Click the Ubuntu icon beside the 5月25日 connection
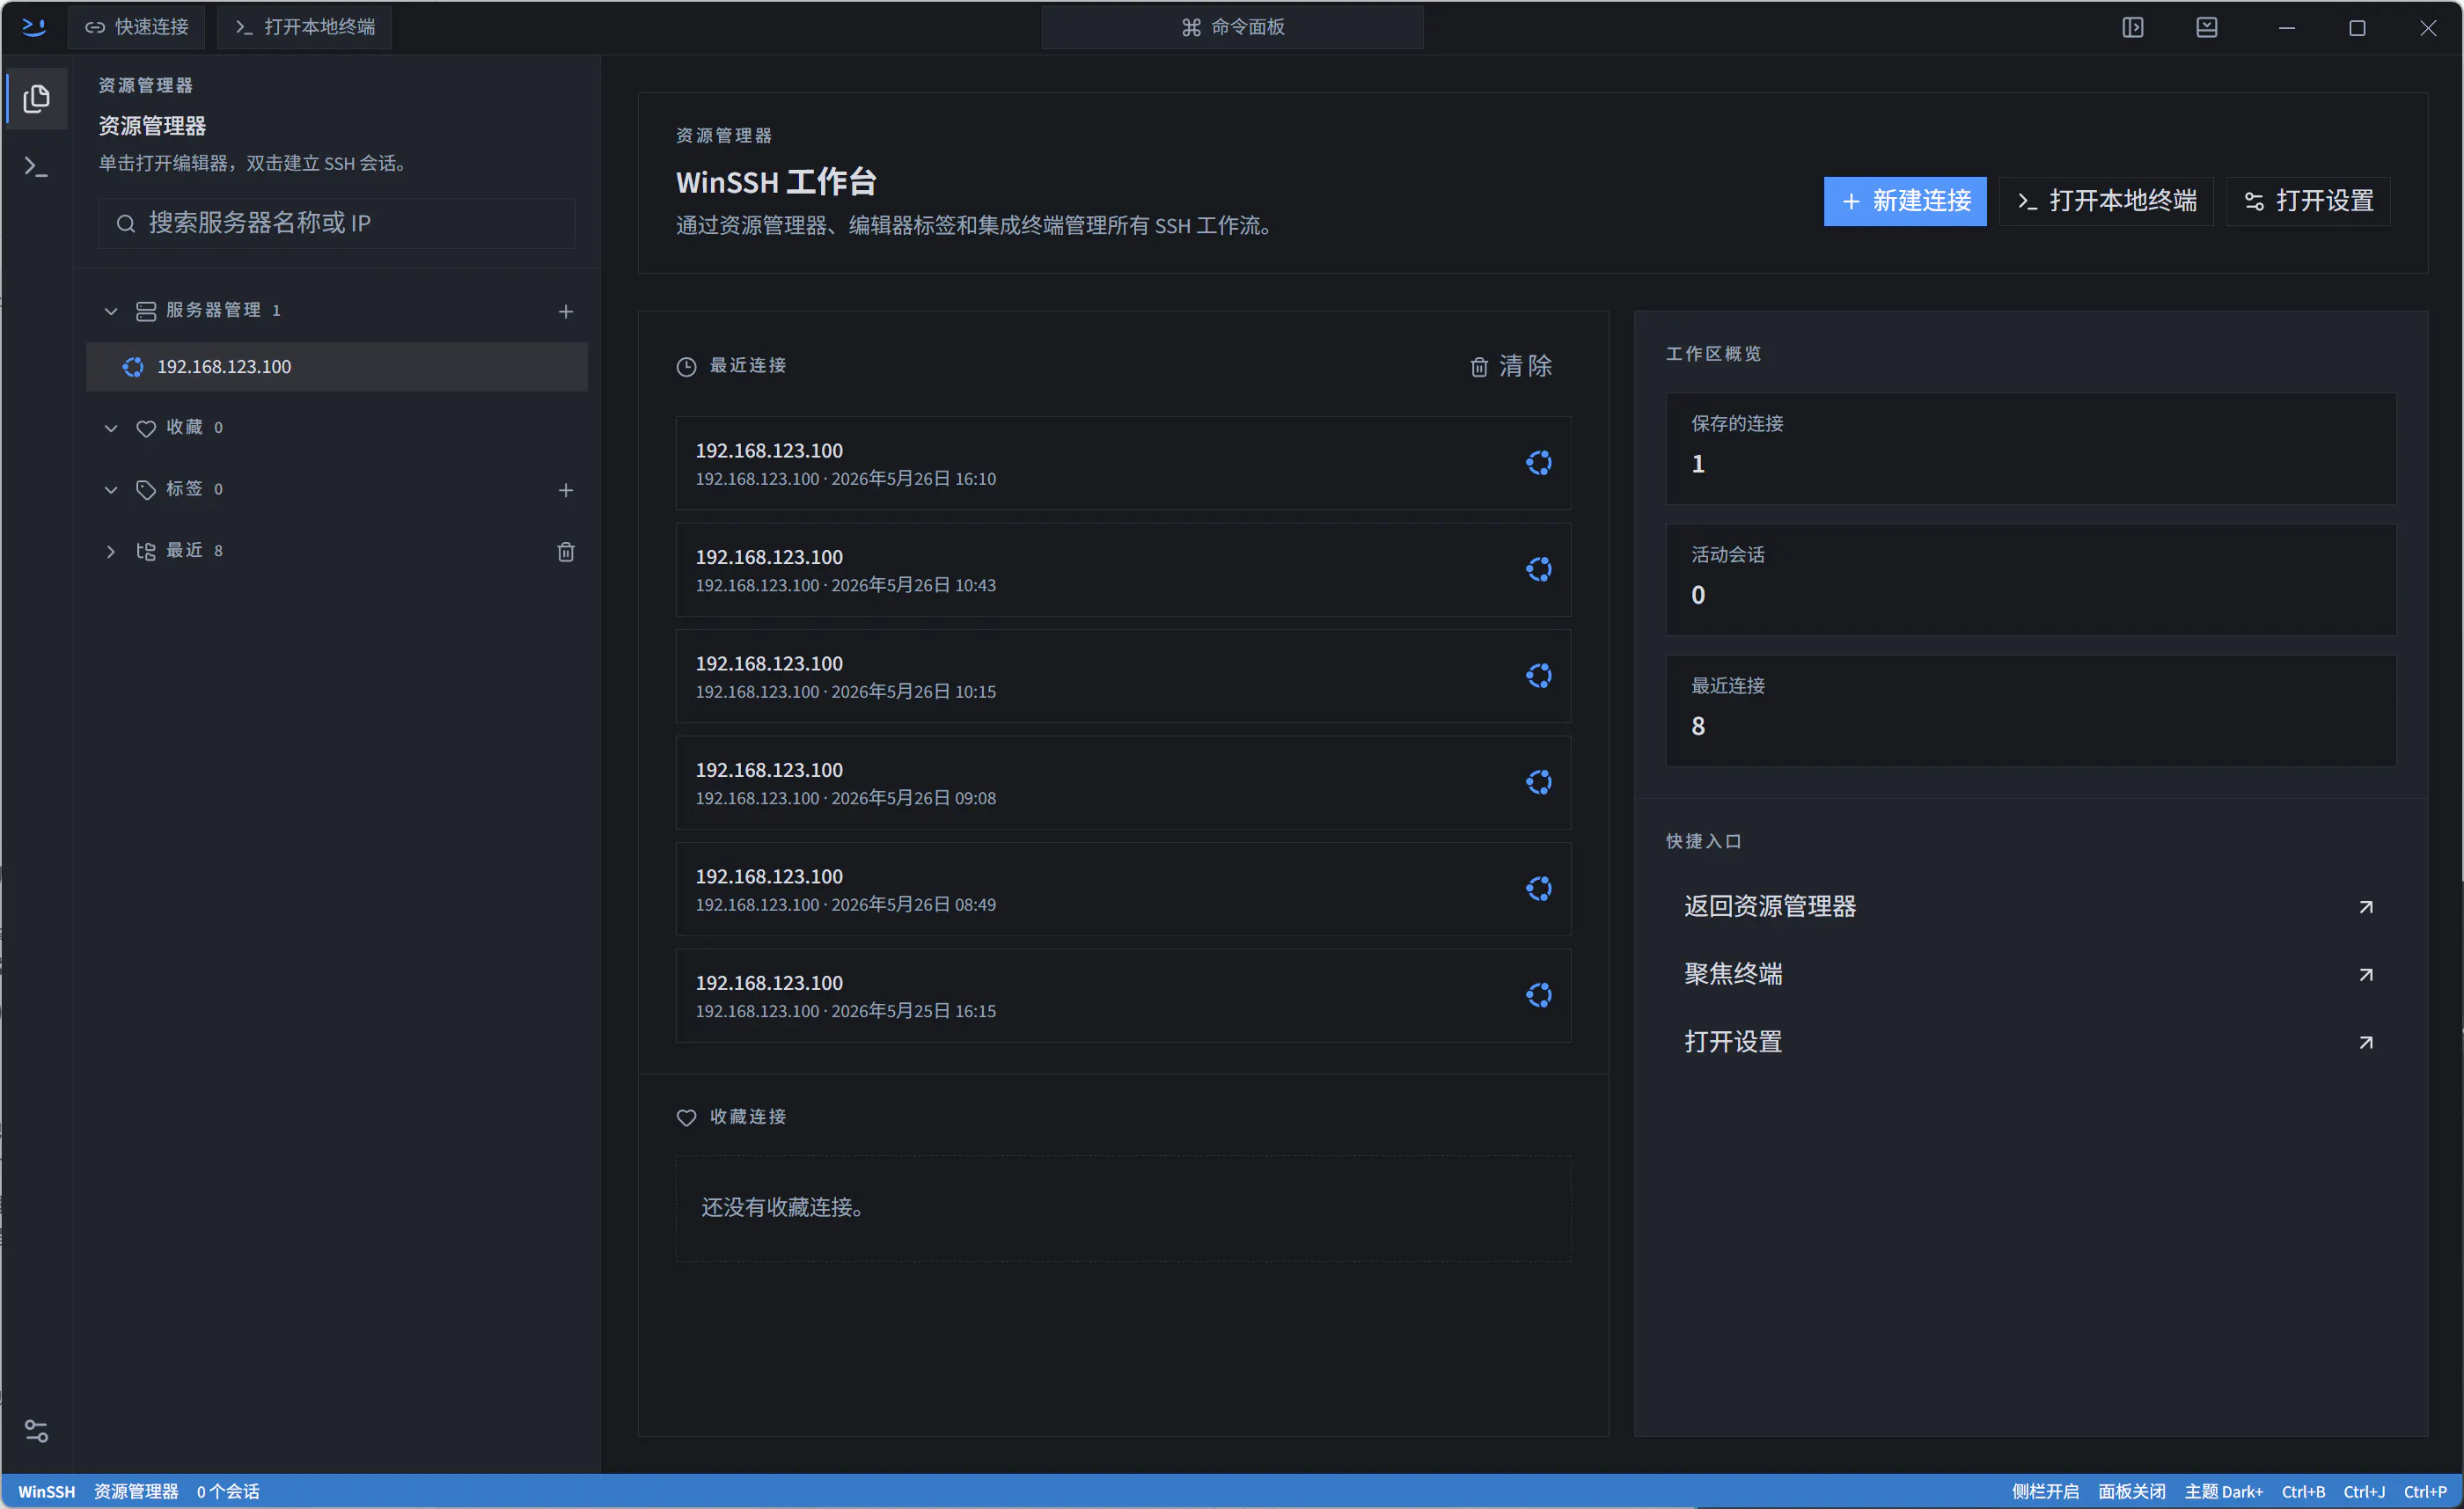The width and height of the screenshot is (2464, 1509). (x=1539, y=995)
